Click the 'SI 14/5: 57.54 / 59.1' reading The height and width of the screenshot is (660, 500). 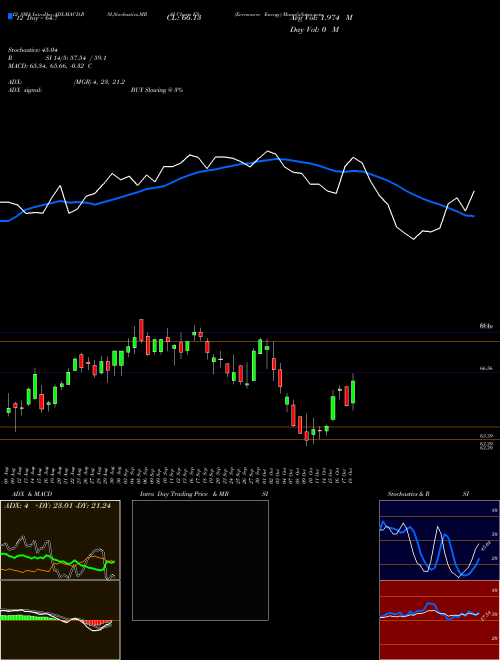click(76, 58)
